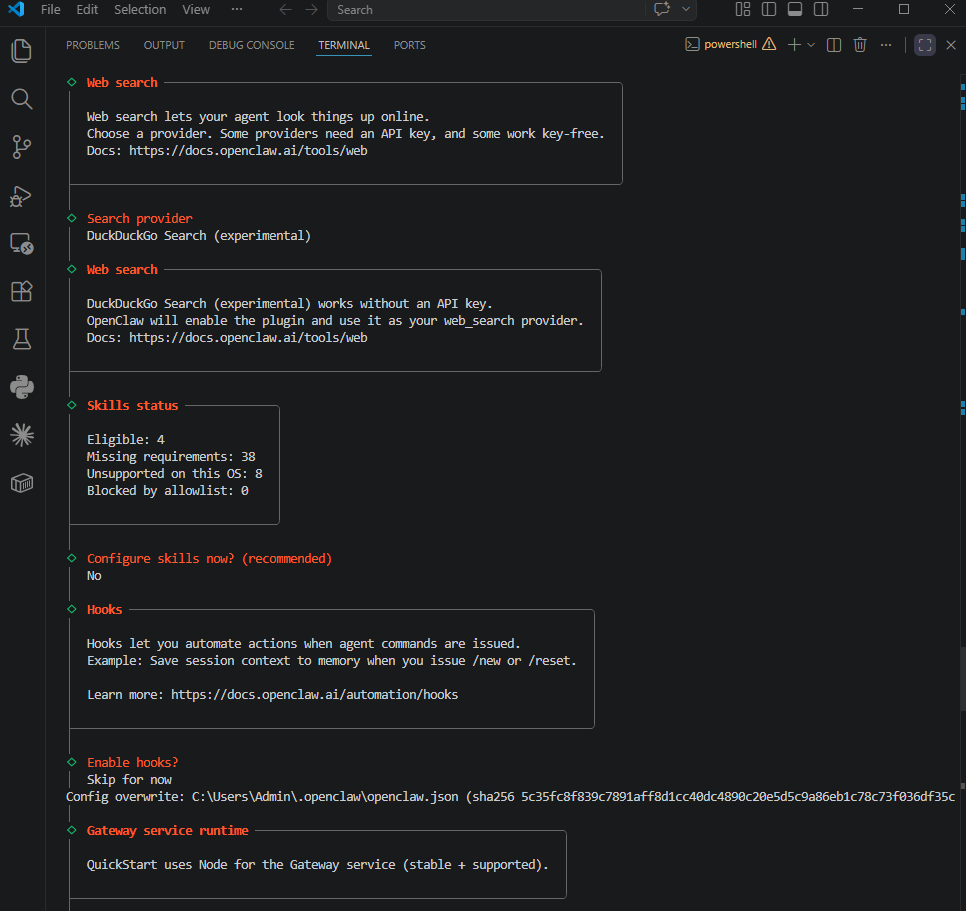The height and width of the screenshot is (911, 966).
Task: Open the Search view in activity bar
Action: tap(22, 99)
